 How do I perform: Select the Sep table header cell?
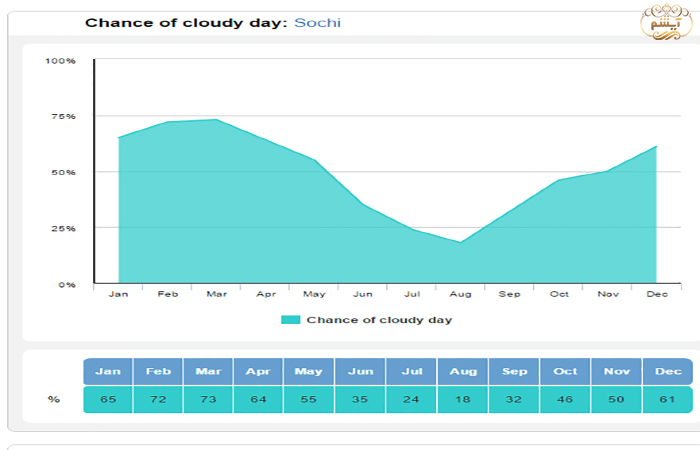coord(514,371)
